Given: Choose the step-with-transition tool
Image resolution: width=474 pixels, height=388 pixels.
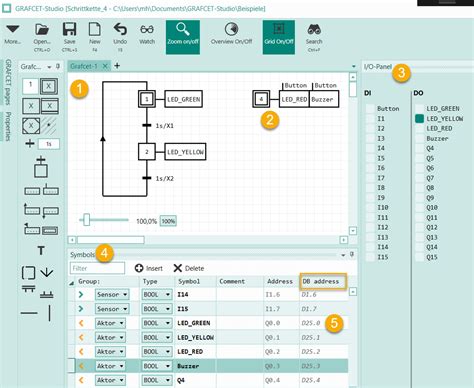Looking at the screenshot, I should (x=41, y=167).
